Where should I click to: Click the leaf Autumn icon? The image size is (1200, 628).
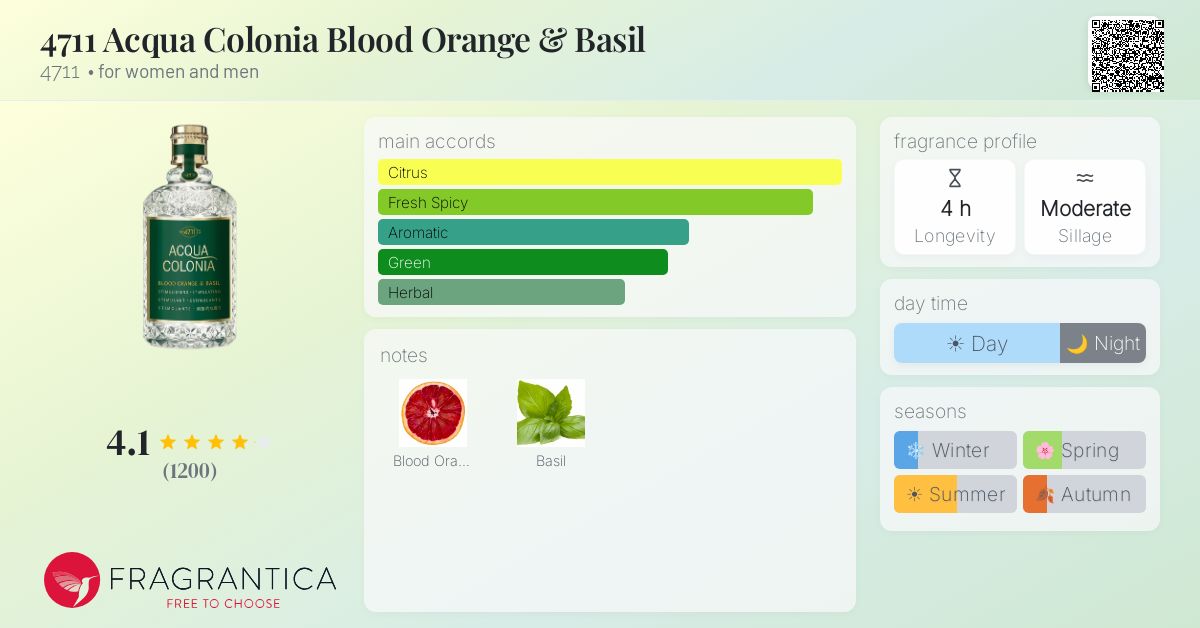point(1044,494)
